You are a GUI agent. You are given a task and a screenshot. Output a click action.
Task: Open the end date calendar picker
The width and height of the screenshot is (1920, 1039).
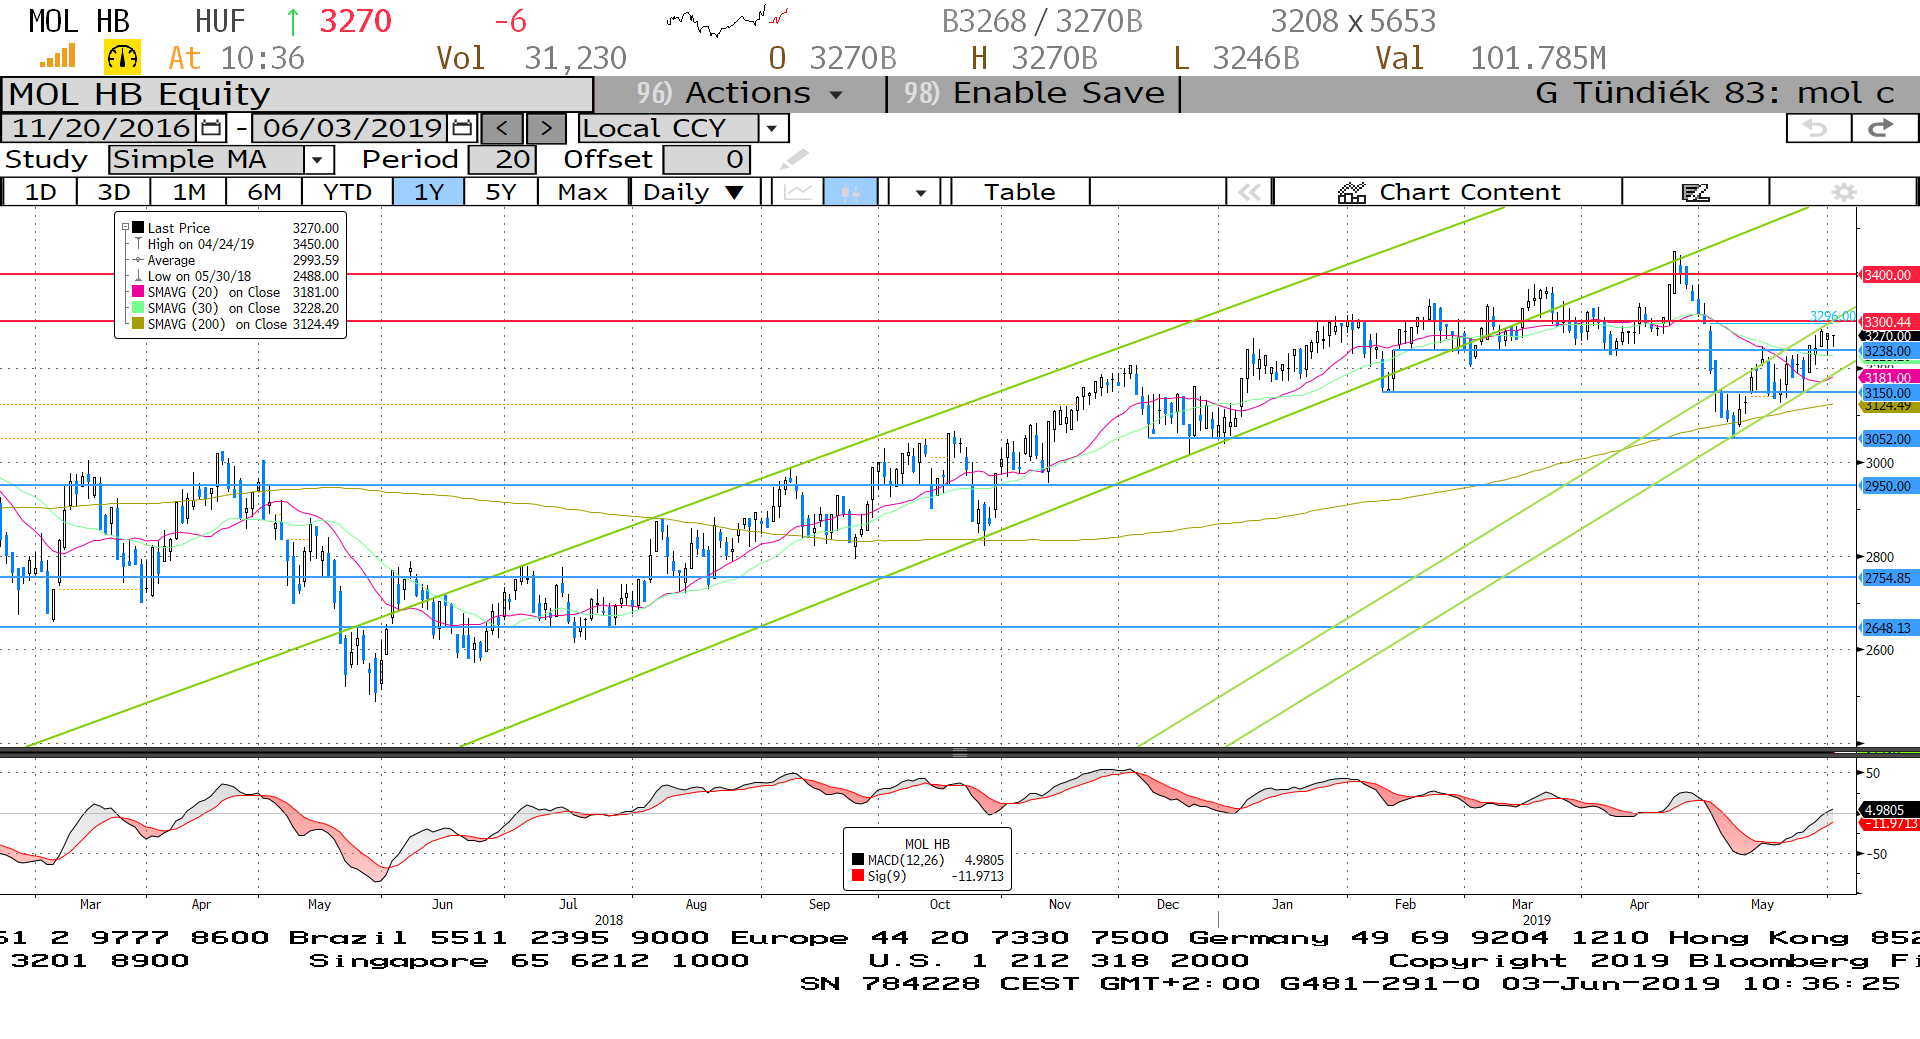tap(462, 128)
